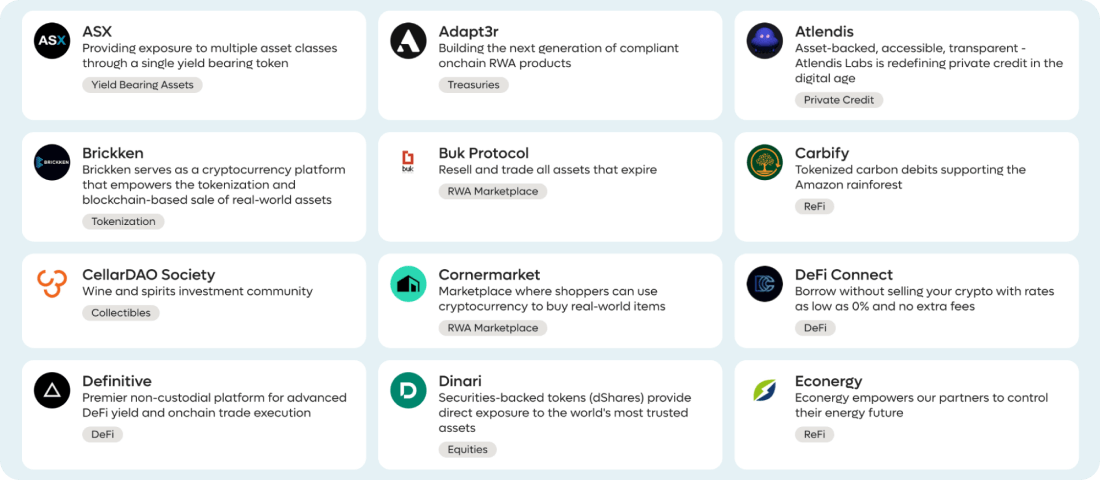The image size is (1100, 480).
Task: Choose the Tokenization tag under Brickken
Action: 123,221
